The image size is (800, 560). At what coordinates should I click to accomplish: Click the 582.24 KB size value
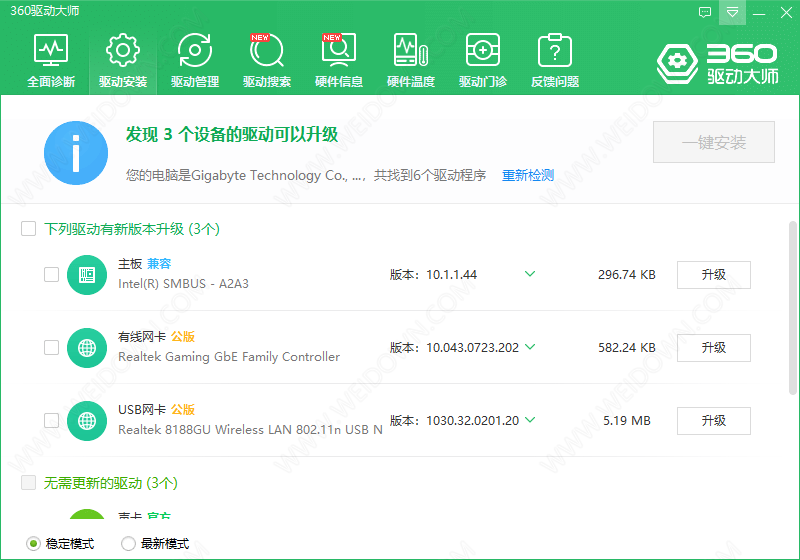pos(627,348)
